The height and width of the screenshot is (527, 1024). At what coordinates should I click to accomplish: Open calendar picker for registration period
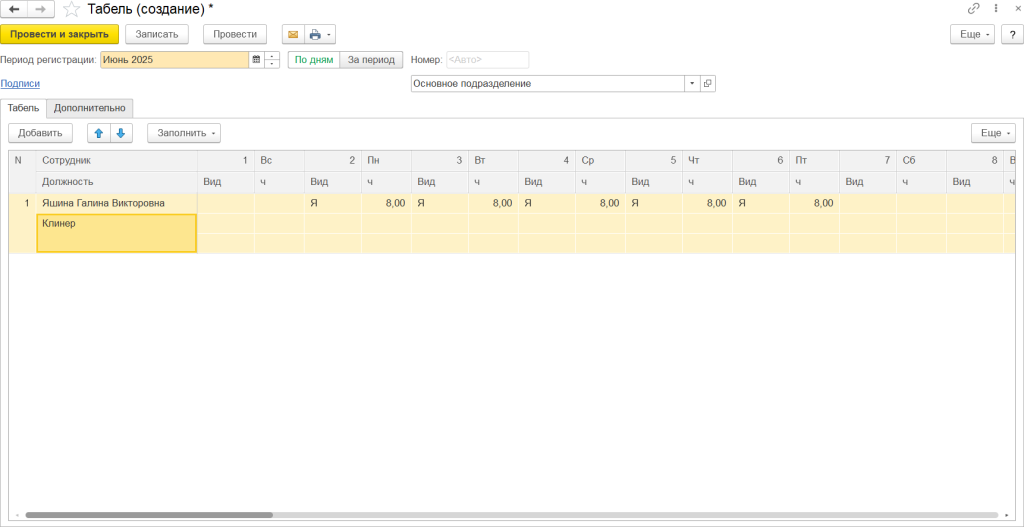pos(256,60)
